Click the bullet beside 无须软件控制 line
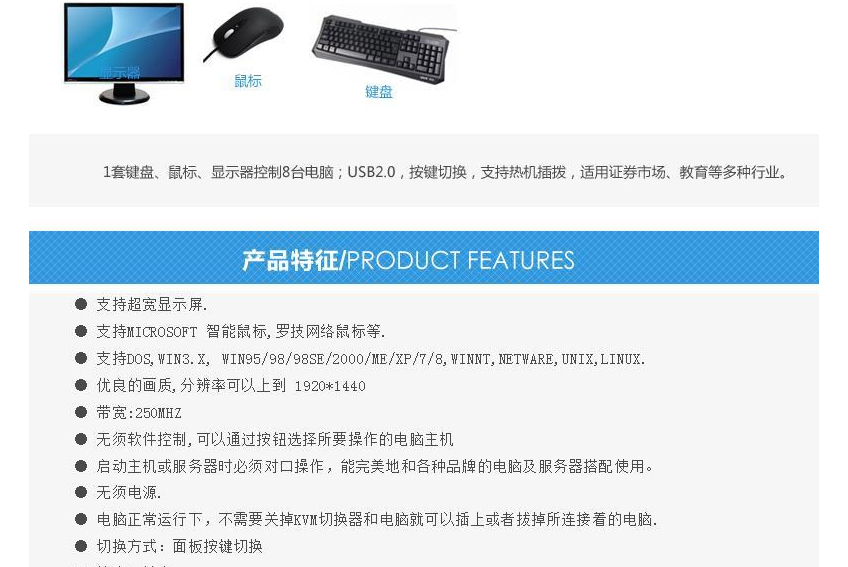 click(81, 439)
